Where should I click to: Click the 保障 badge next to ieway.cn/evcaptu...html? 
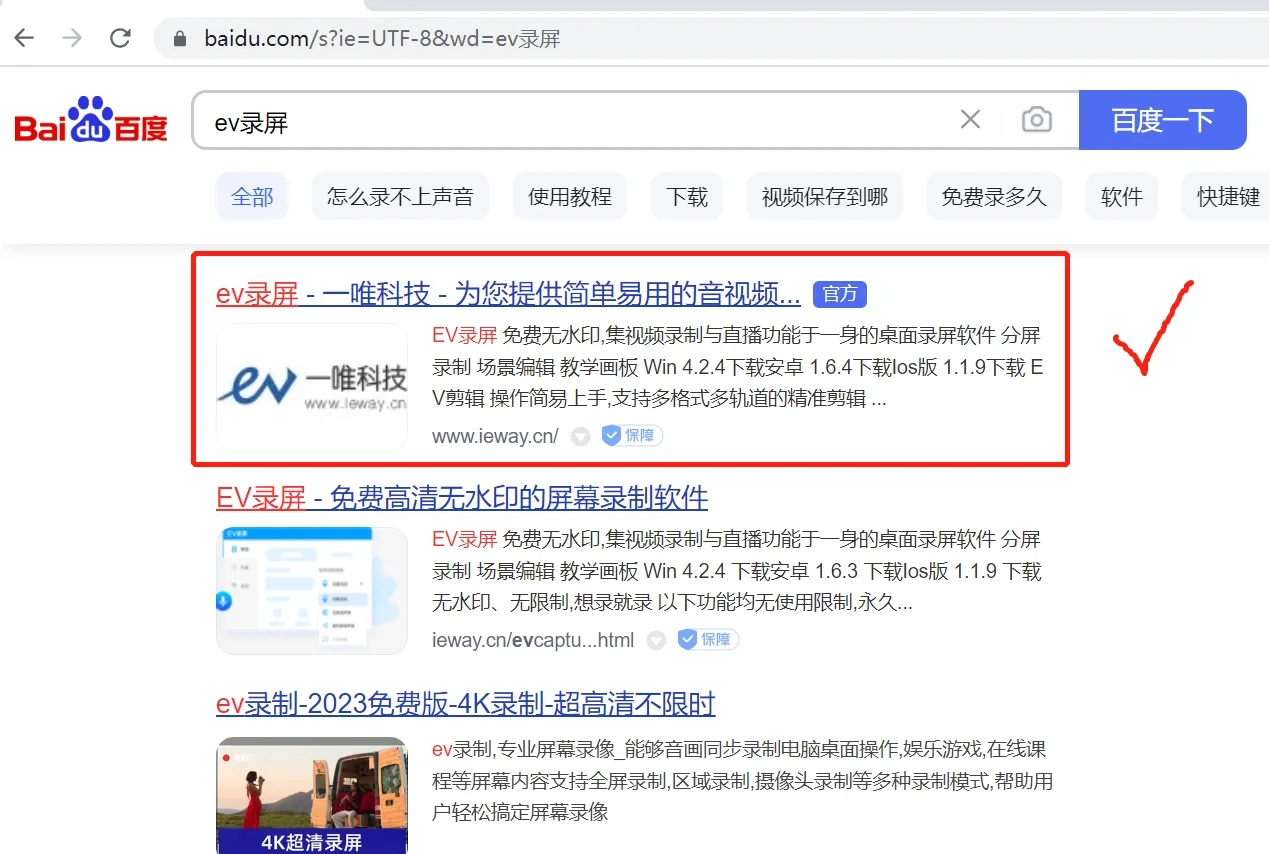(708, 640)
